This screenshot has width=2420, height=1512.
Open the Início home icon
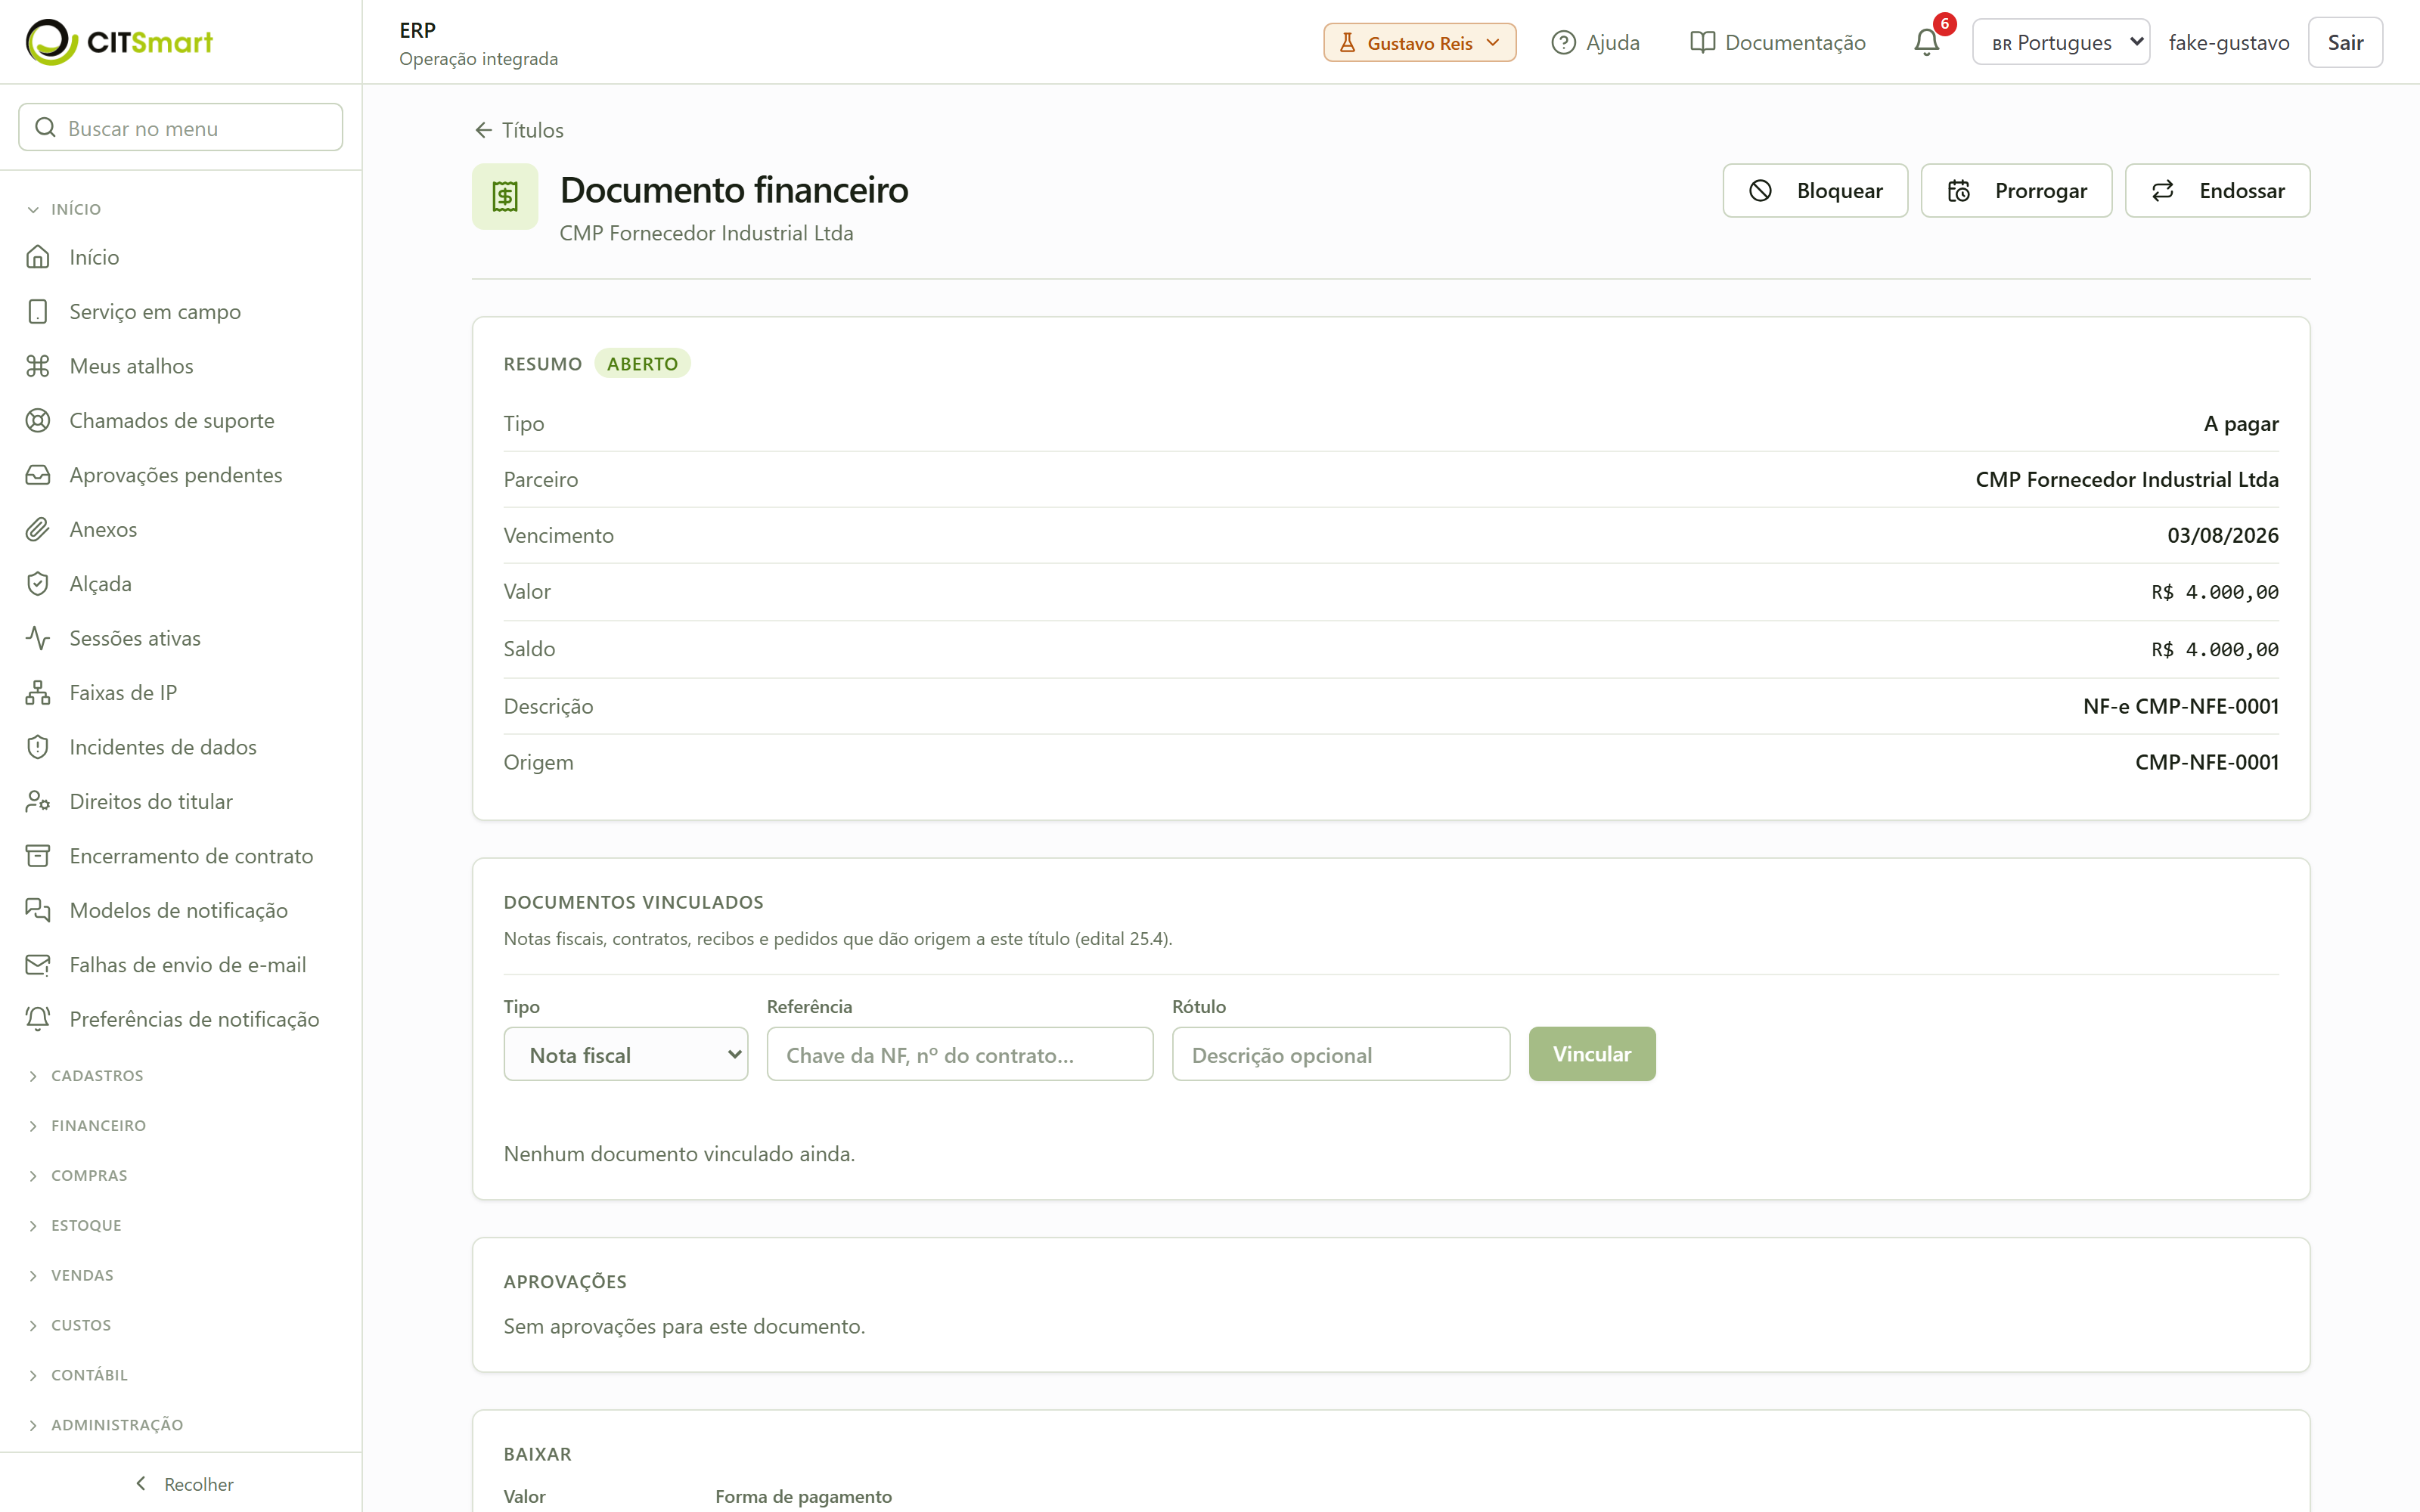[38, 257]
